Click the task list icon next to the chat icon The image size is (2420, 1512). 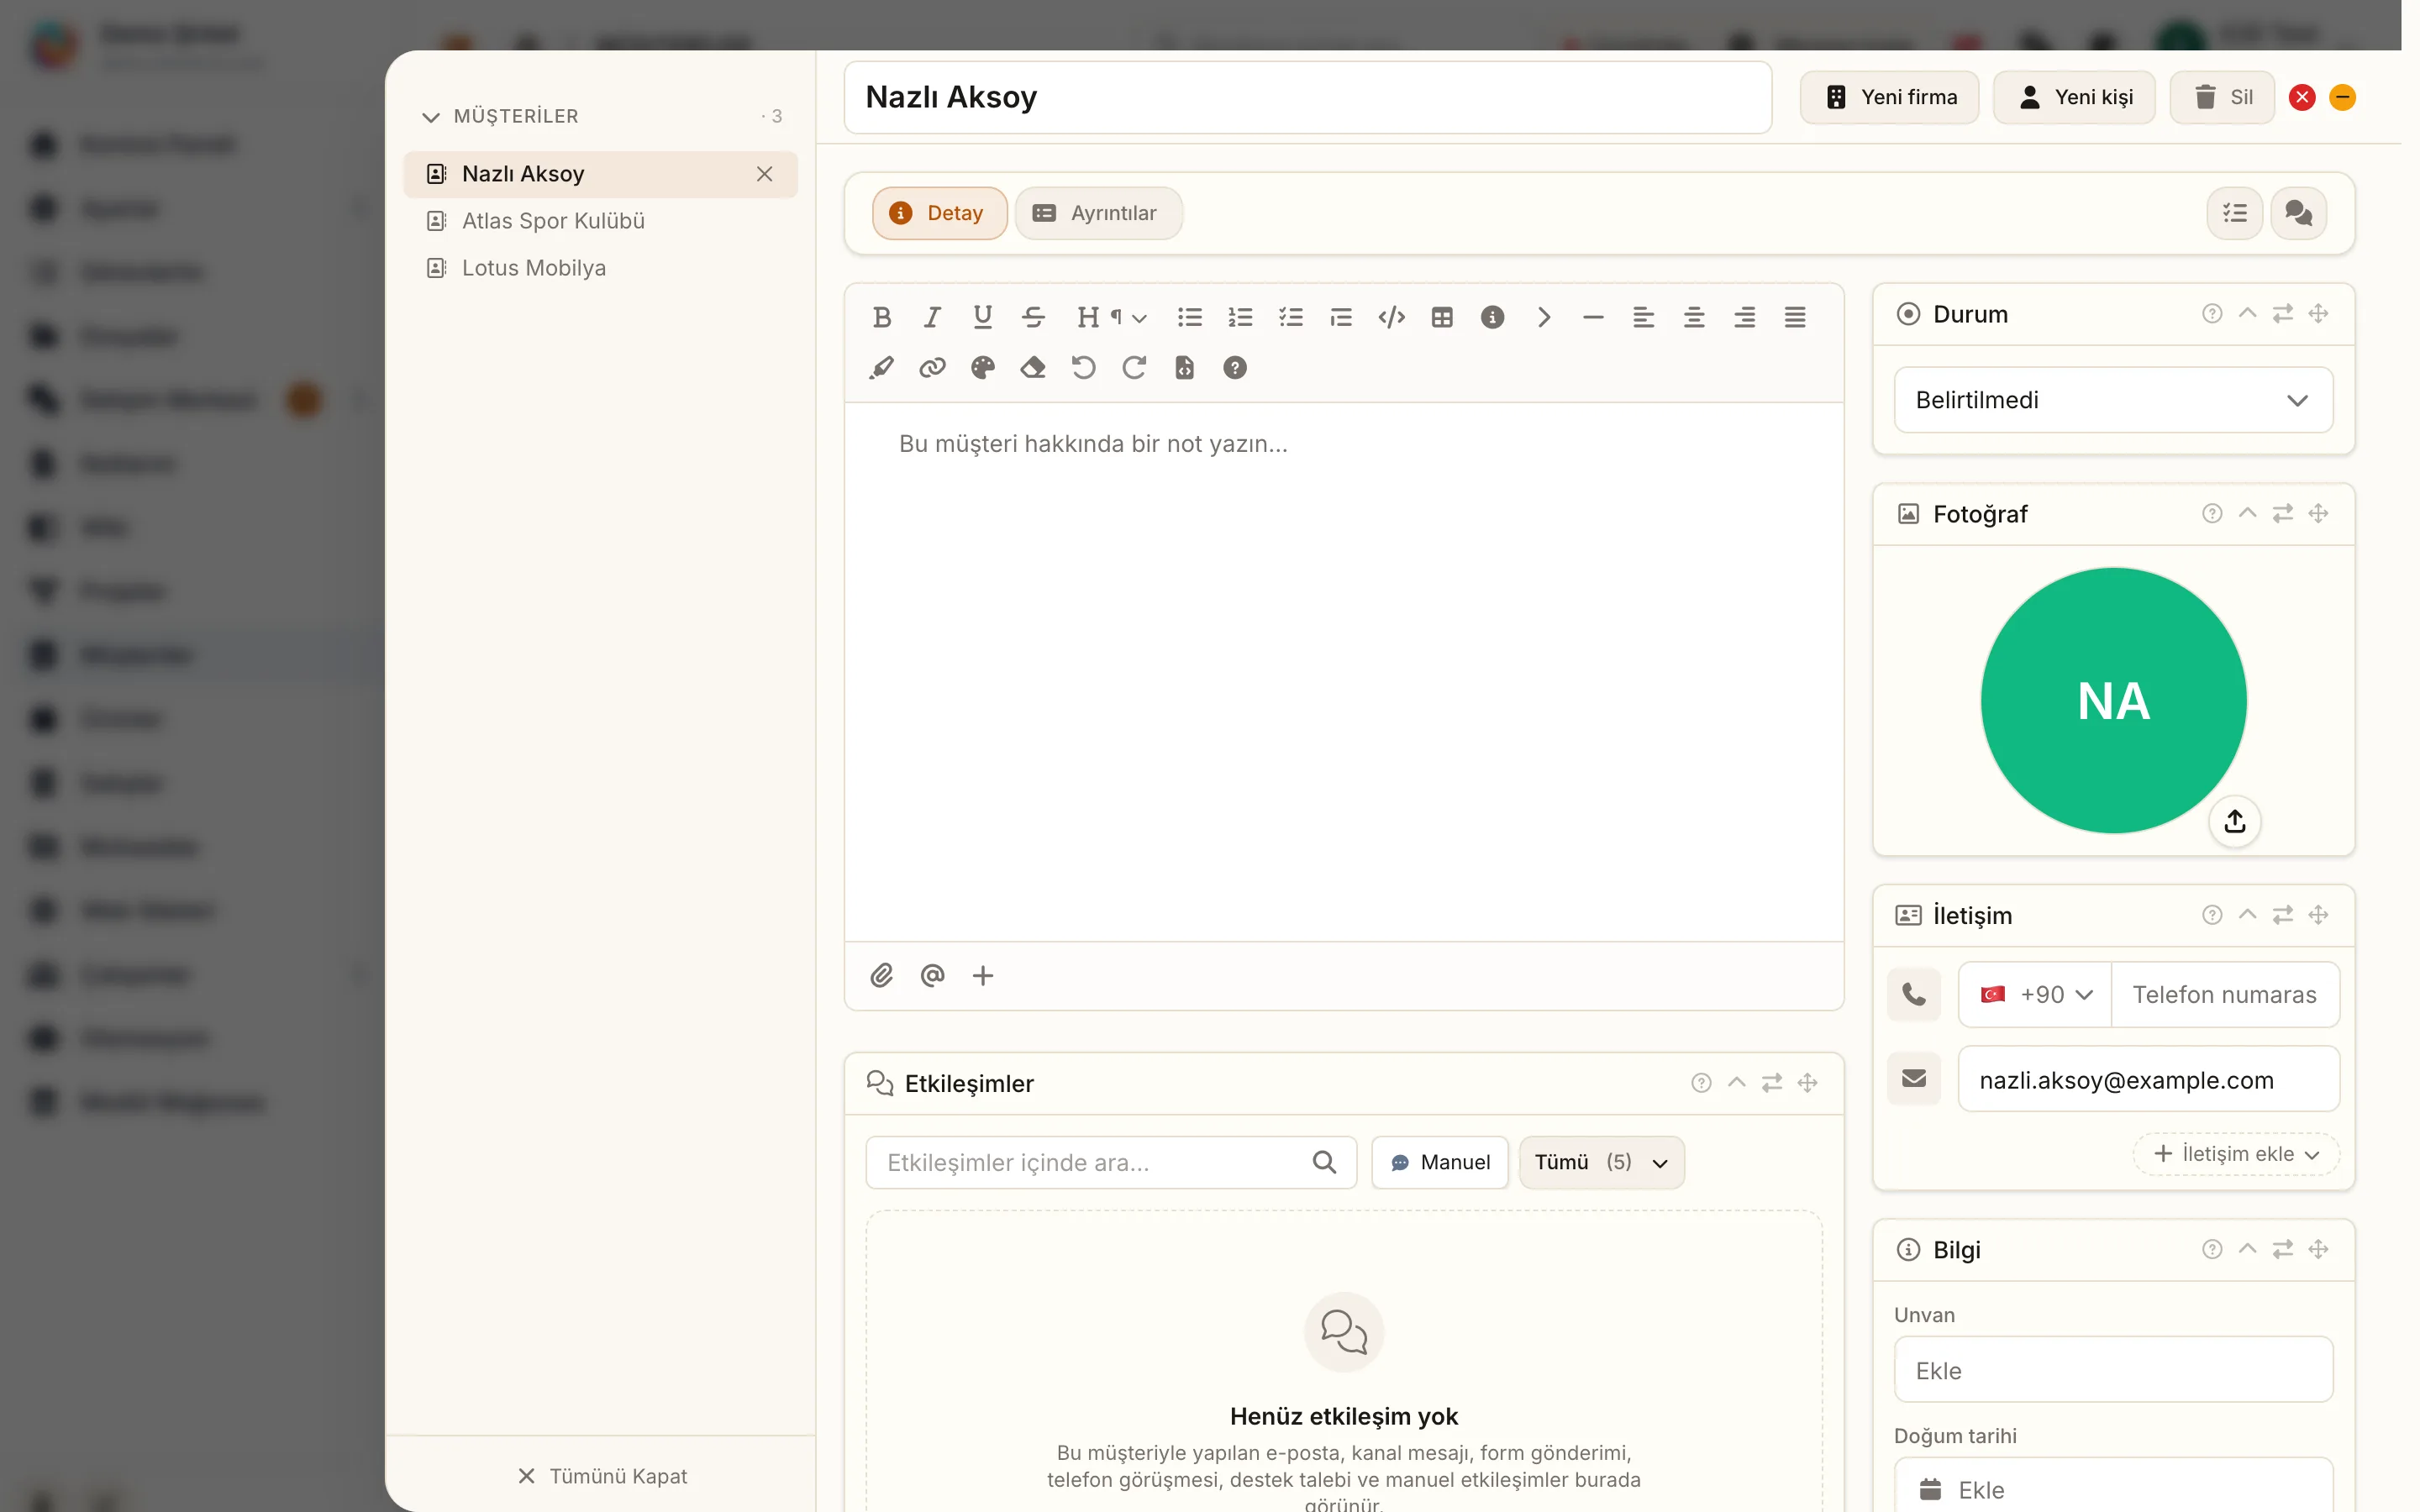tap(2234, 213)
